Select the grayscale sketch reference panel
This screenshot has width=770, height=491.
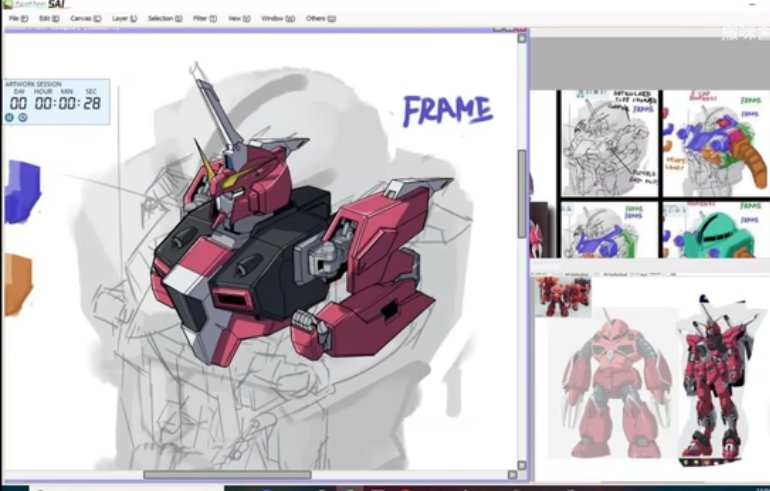tap(609, 143)
